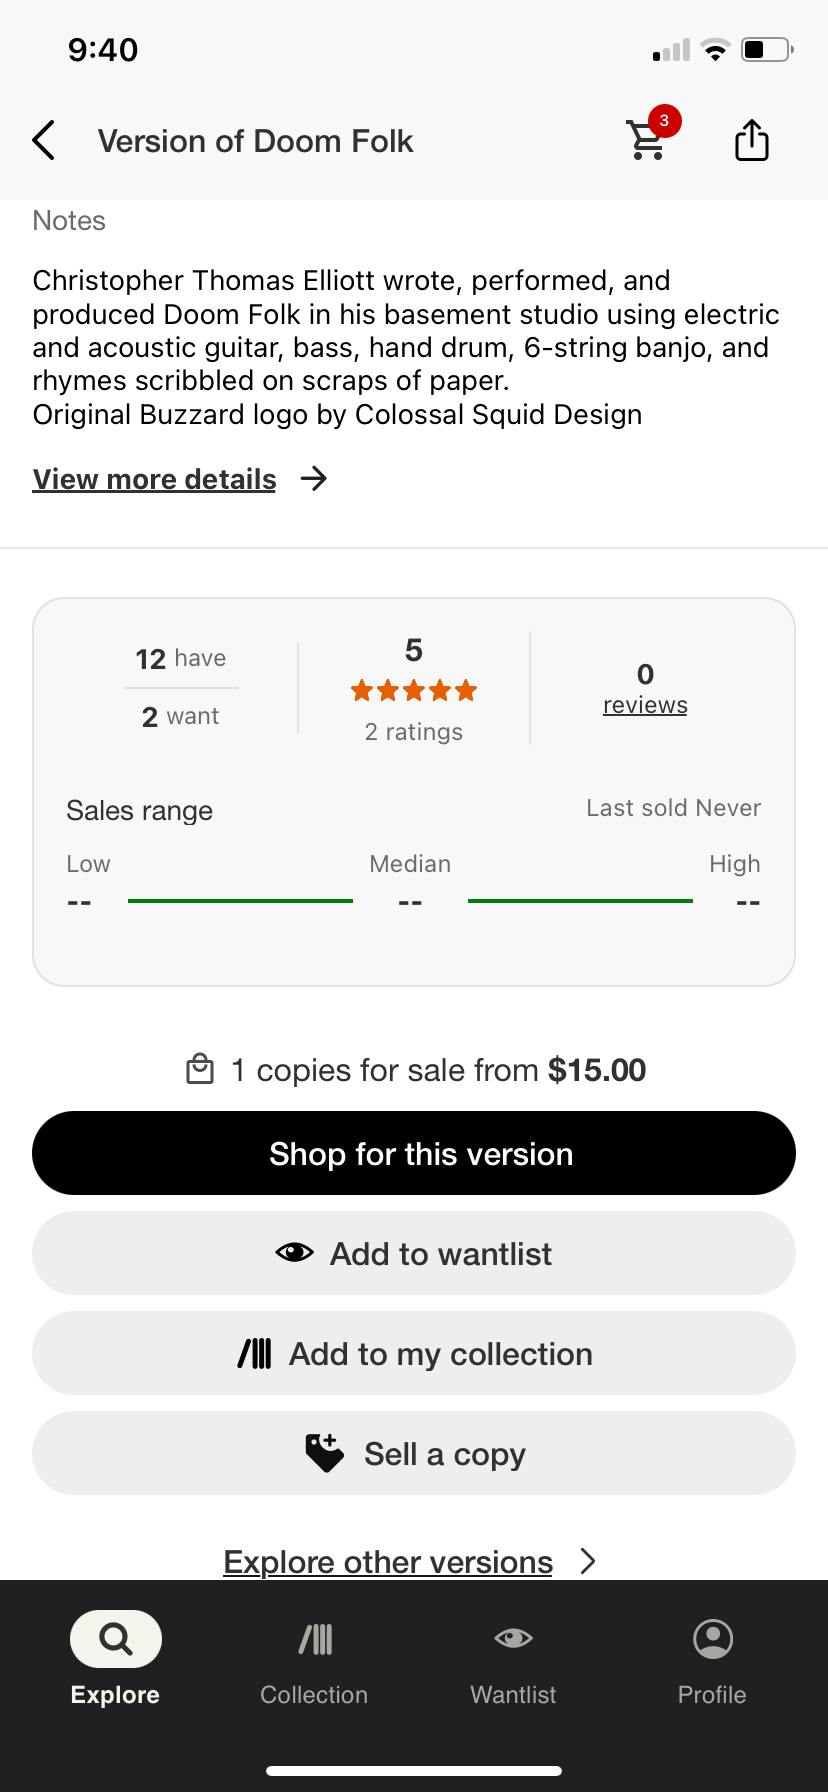Viewport: 828px width, 1792px height.
Task: Tap the back arrow icon
Action: click(44, 141)
